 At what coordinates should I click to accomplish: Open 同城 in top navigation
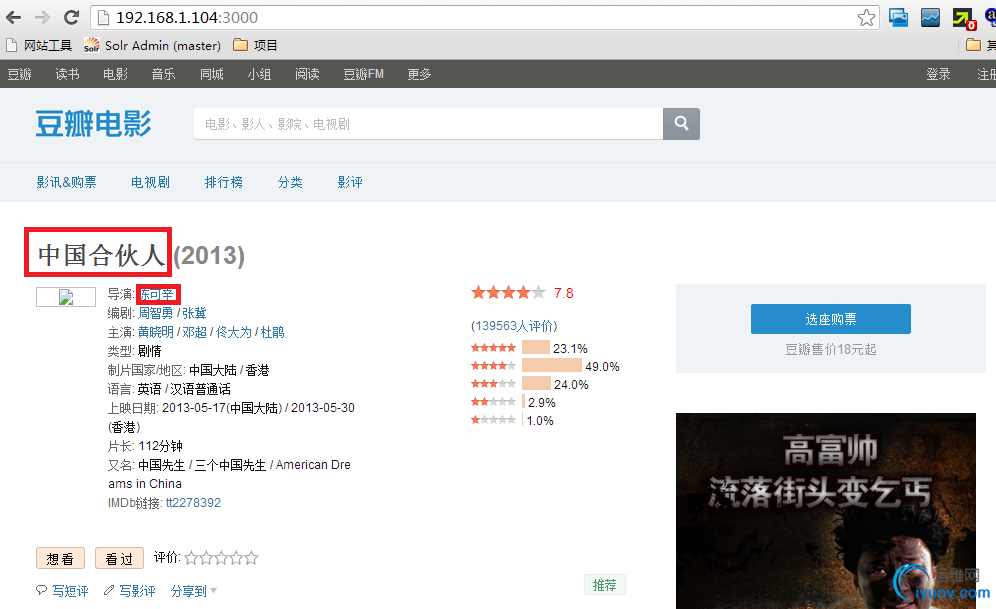(212, 74)
